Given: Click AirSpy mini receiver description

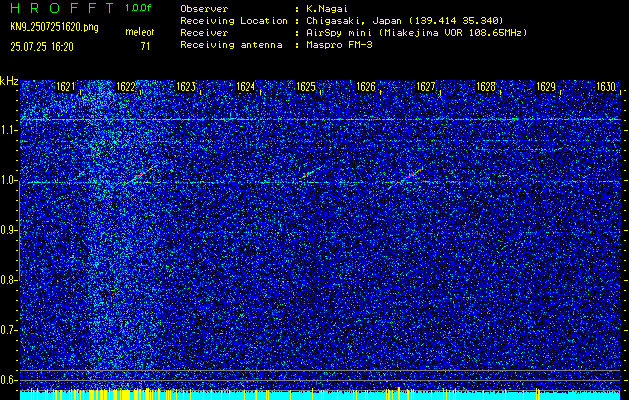Looking at the screenshot, I should point(417,33).
